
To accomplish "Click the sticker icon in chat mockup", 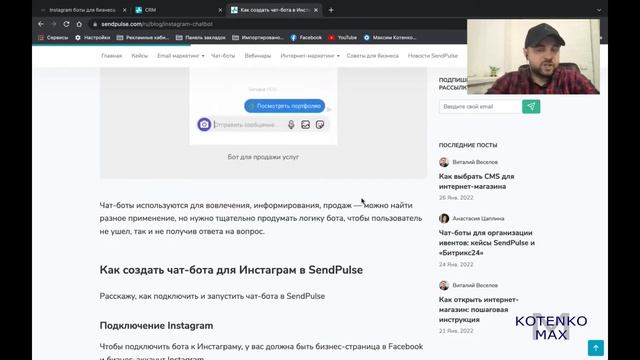I will tap(320, 124).
